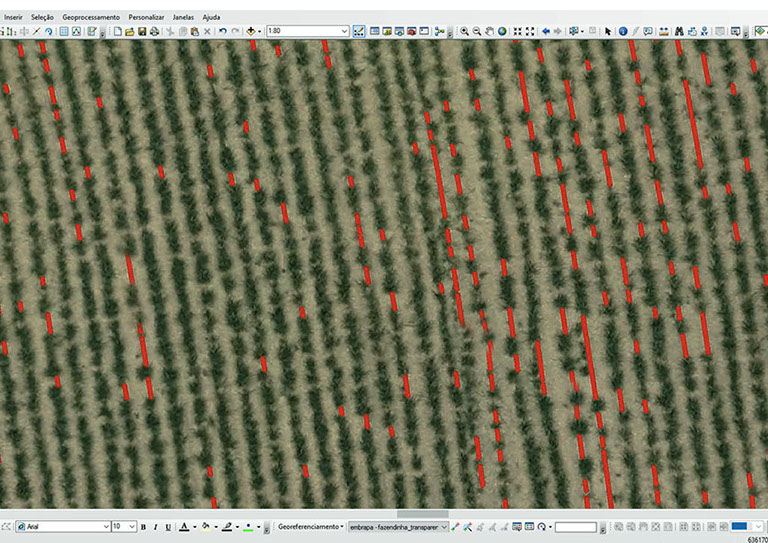Open the georeferencing layer dropdown
Image resolution: width=768 pixels, height=543 pixels.
(444, 526)
